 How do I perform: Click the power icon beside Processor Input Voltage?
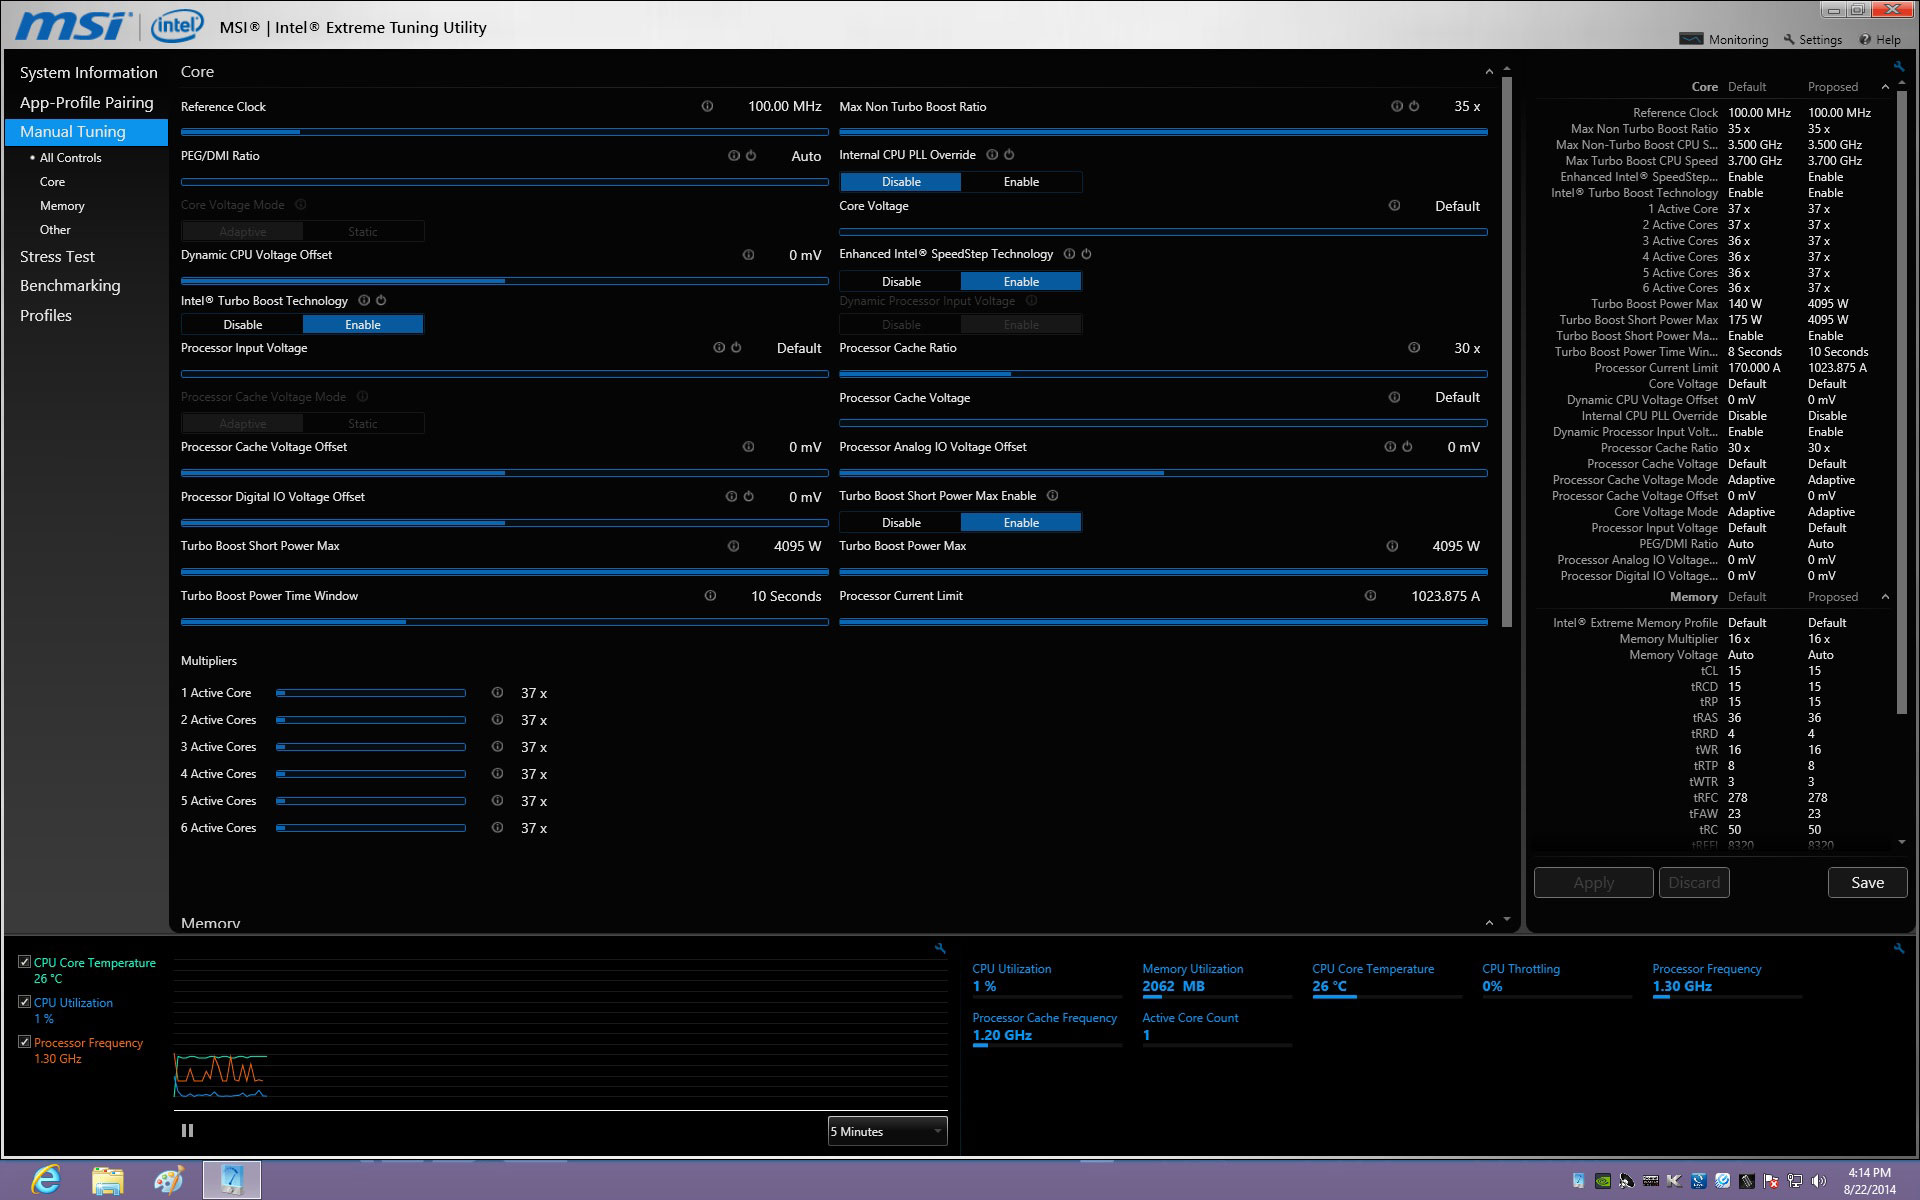point(736,348)
